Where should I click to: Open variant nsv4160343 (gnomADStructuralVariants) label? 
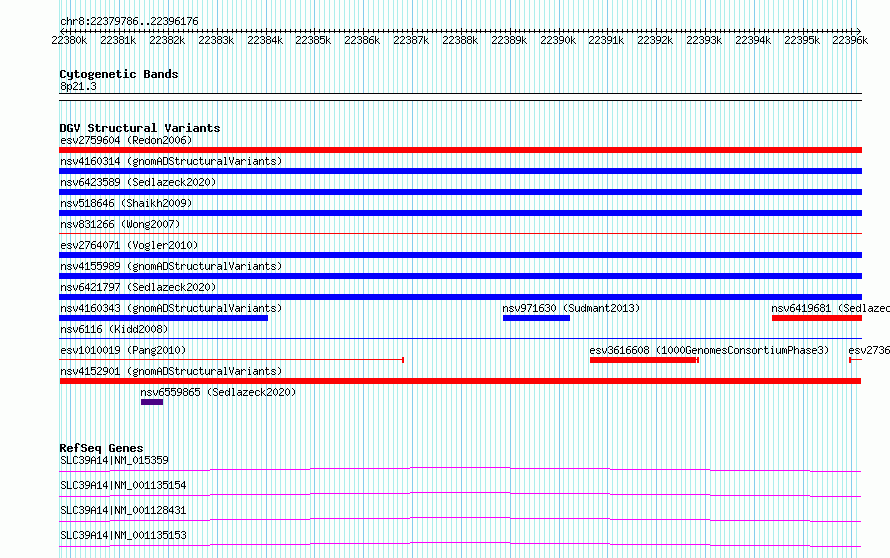[x=171, y=308]
